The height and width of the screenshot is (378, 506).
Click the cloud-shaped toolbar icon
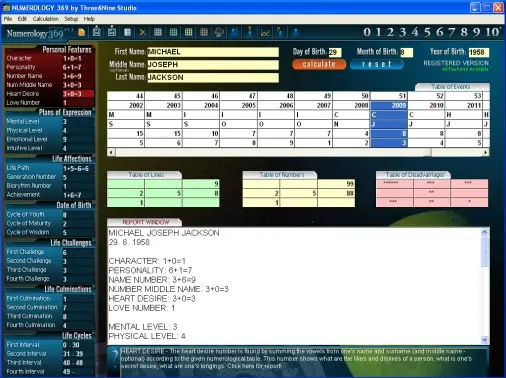point(219,32)
